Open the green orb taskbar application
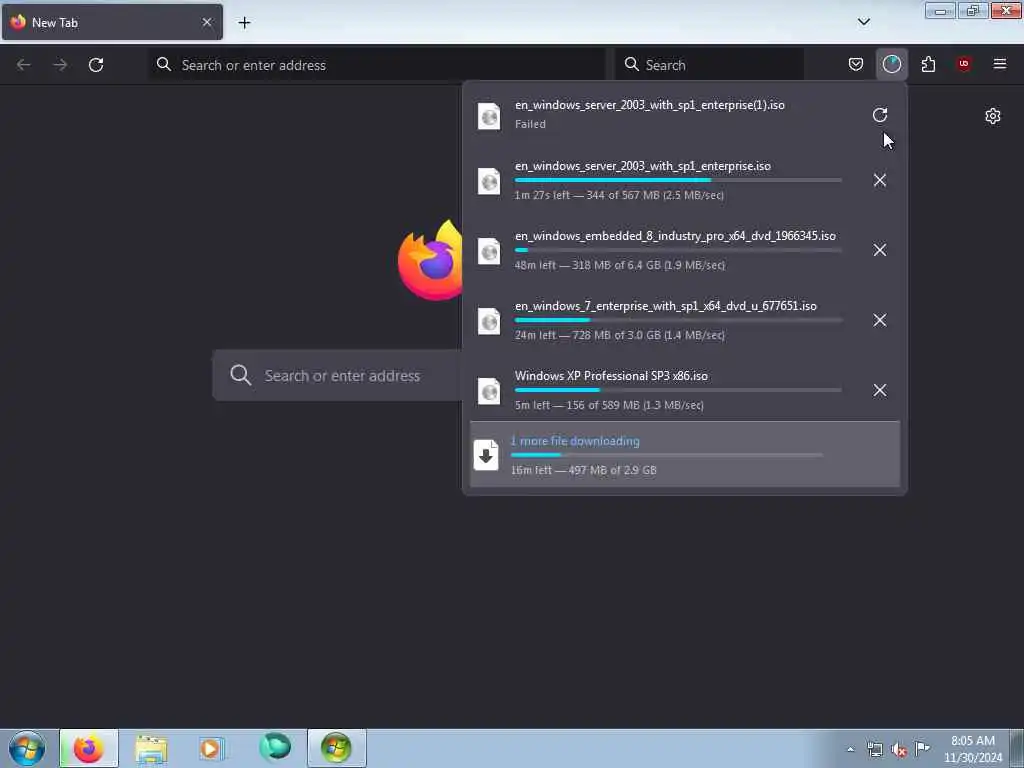 (x=275, y=747)
